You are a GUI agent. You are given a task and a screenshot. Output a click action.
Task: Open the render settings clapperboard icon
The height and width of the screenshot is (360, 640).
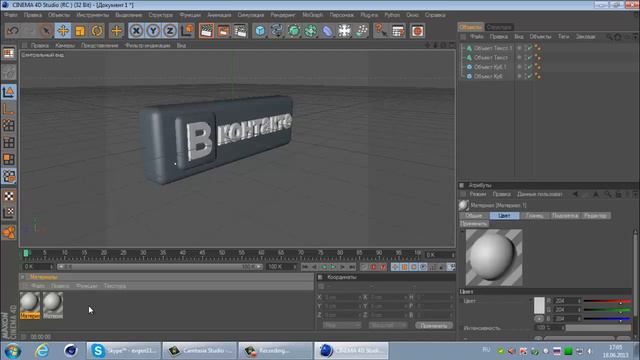coord(240,31)
